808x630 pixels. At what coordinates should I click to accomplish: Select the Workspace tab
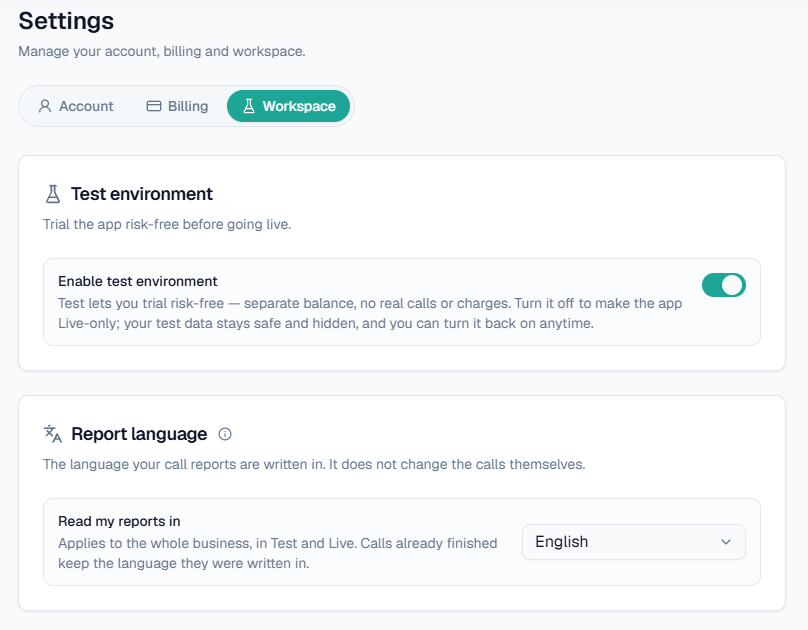coord(289,106)
